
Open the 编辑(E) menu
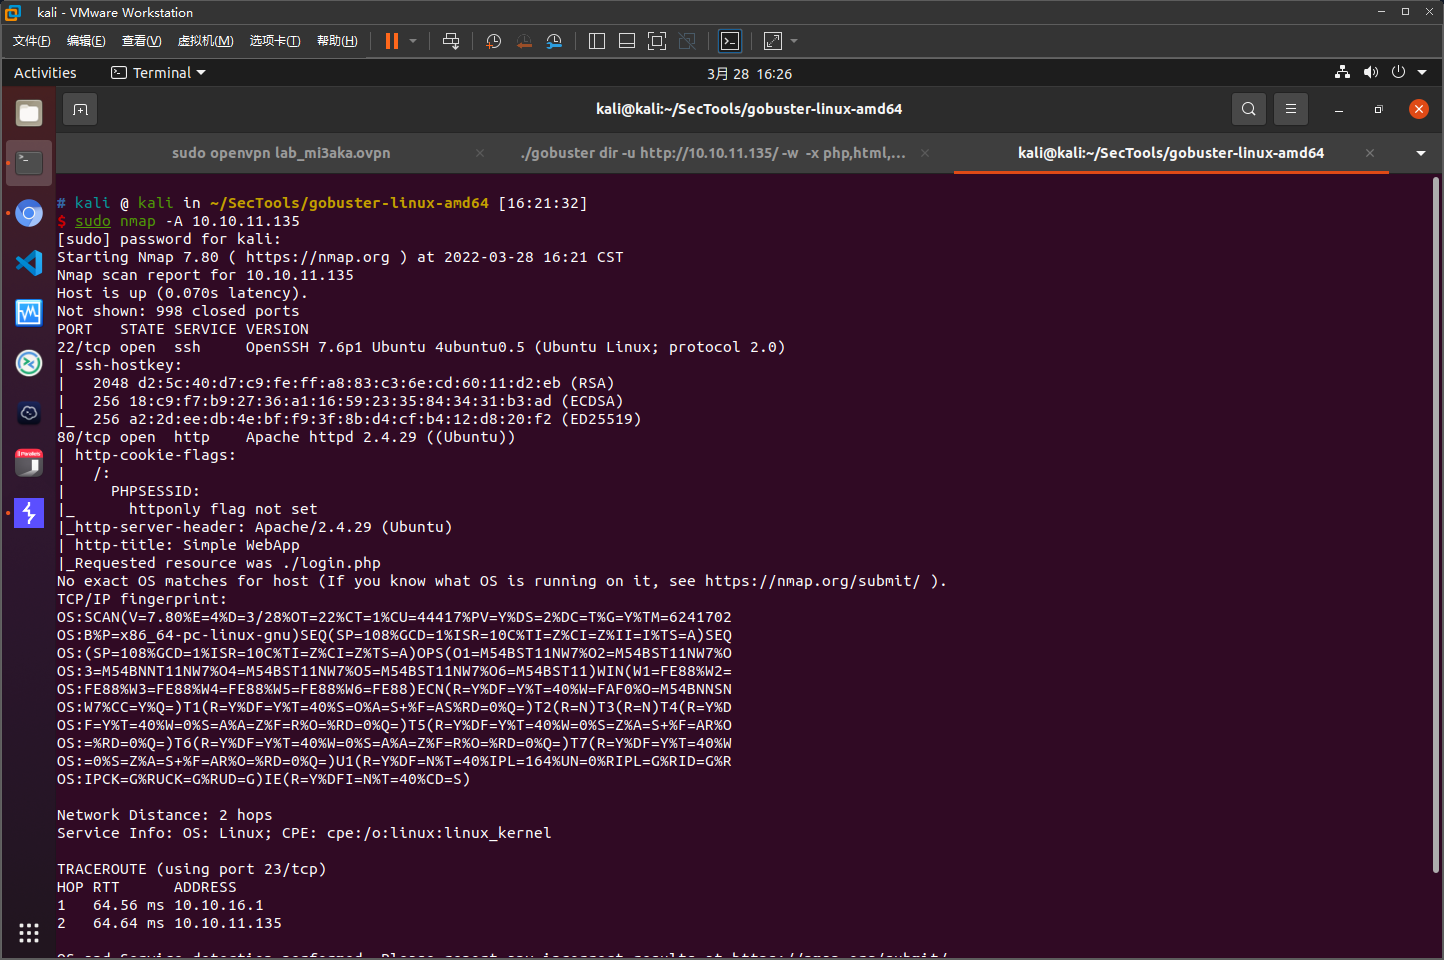pos(86,41)
